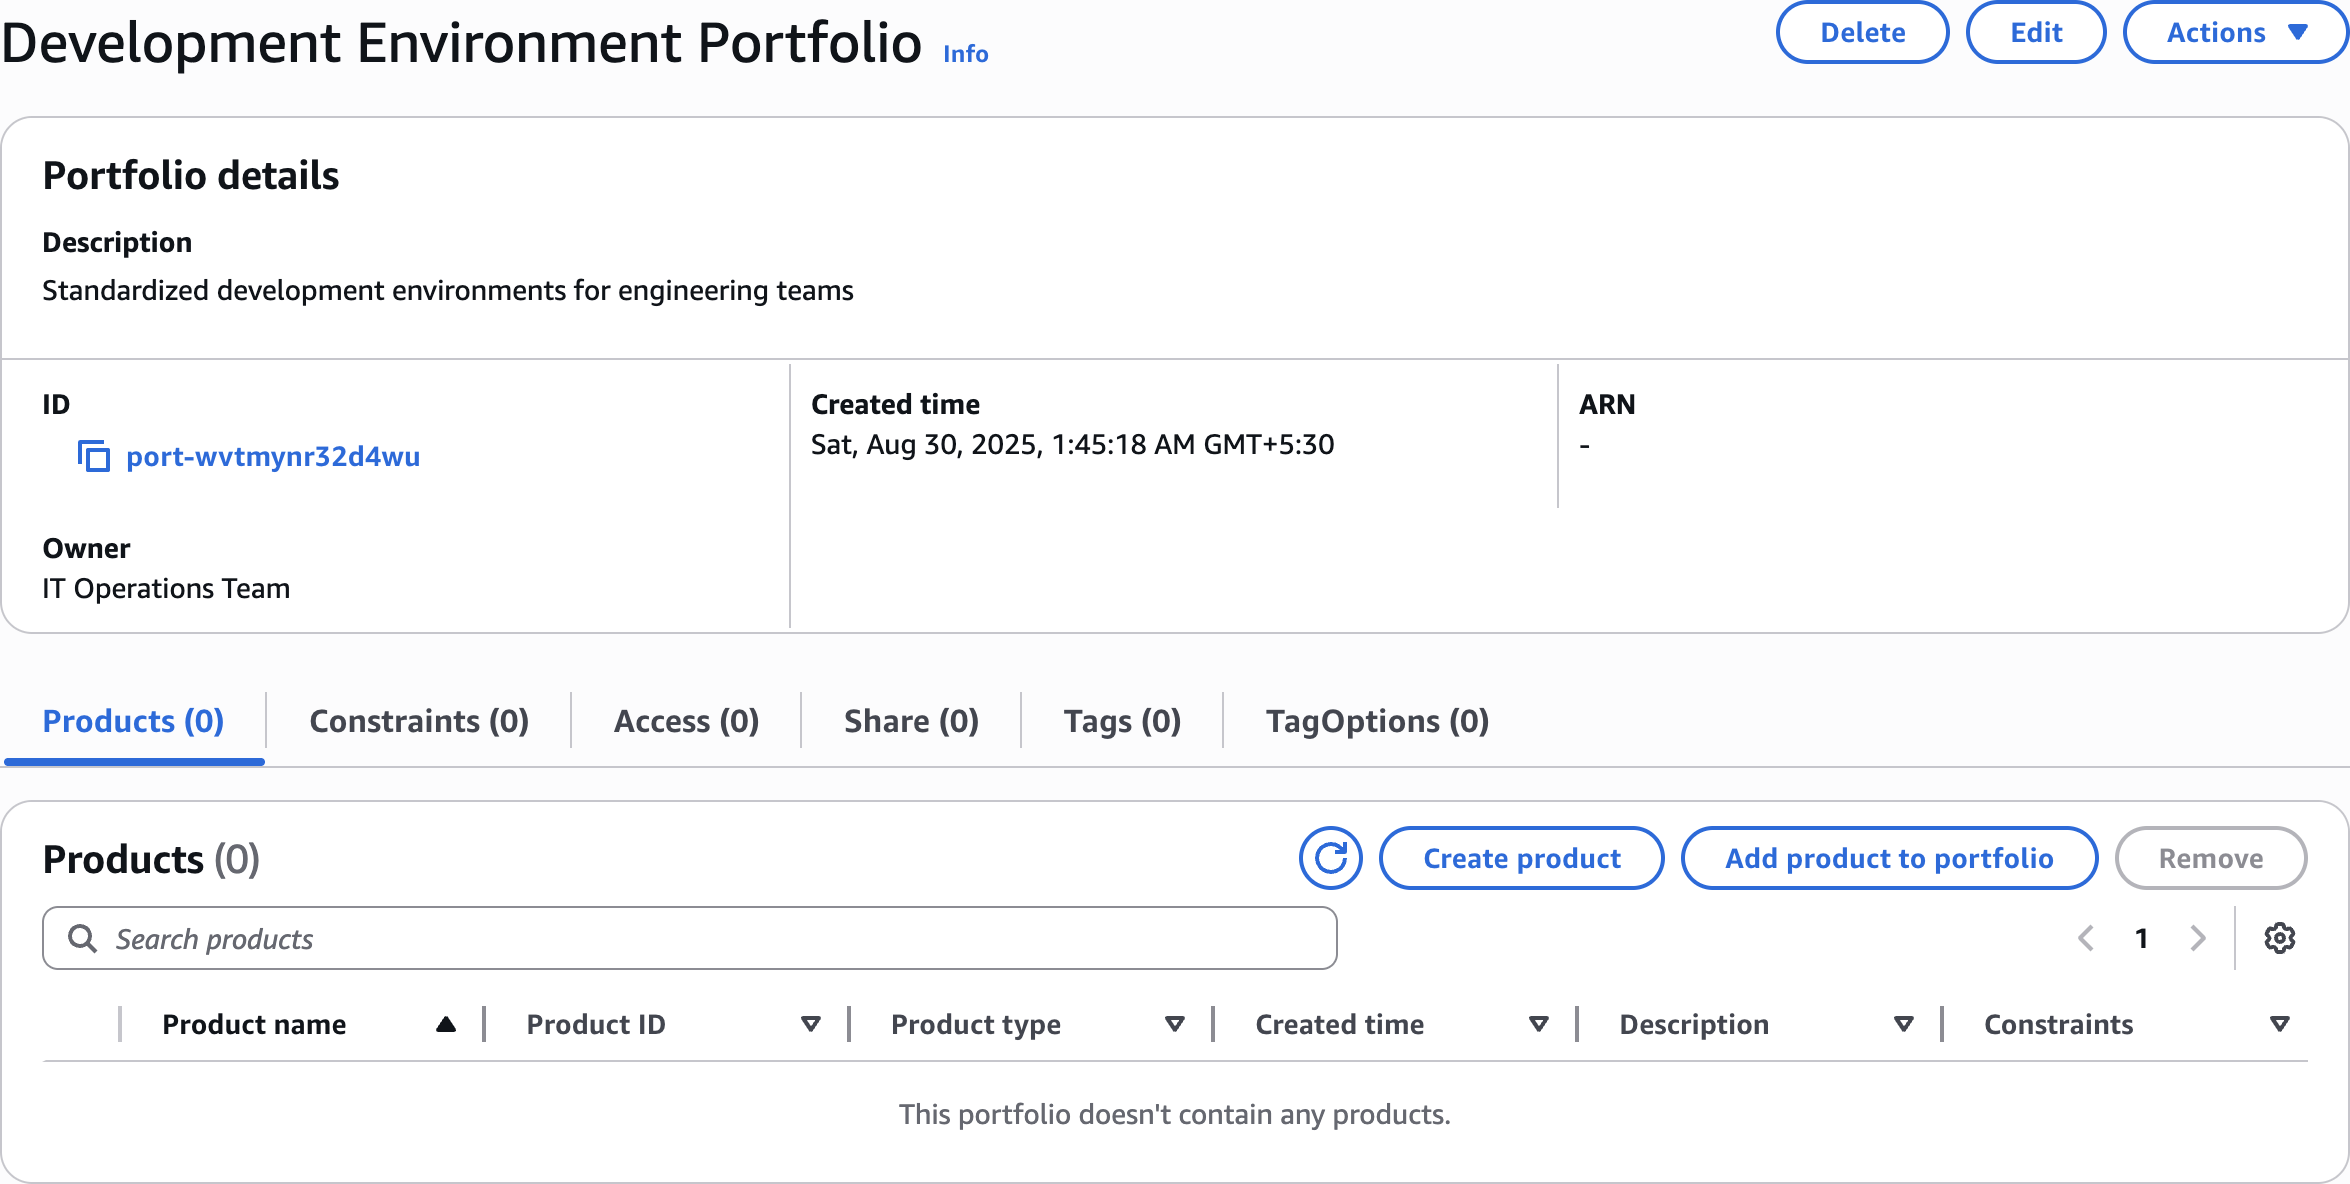Screen dimensions: 2350x1184
Task: Open table preferences gear icon
Action: pyautogui.click(x=2279, y=938)
